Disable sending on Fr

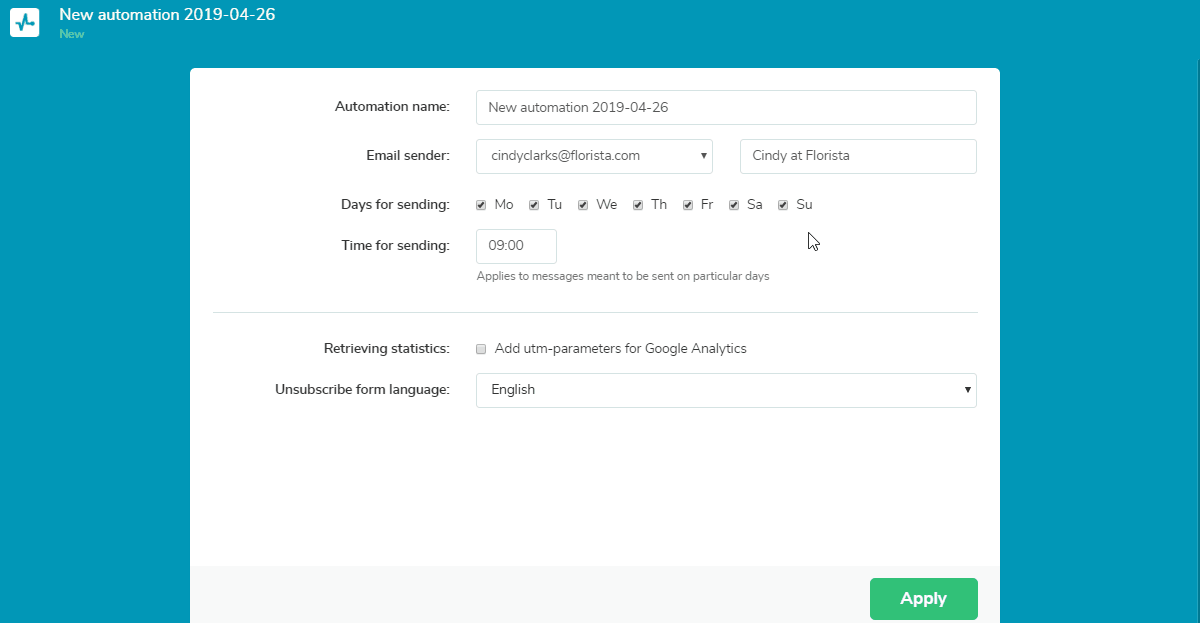[x=688, y=205]
